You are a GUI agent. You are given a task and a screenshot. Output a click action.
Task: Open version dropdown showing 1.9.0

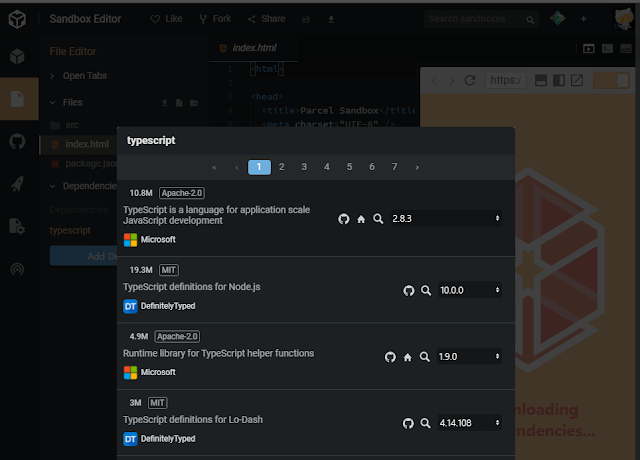469,357
